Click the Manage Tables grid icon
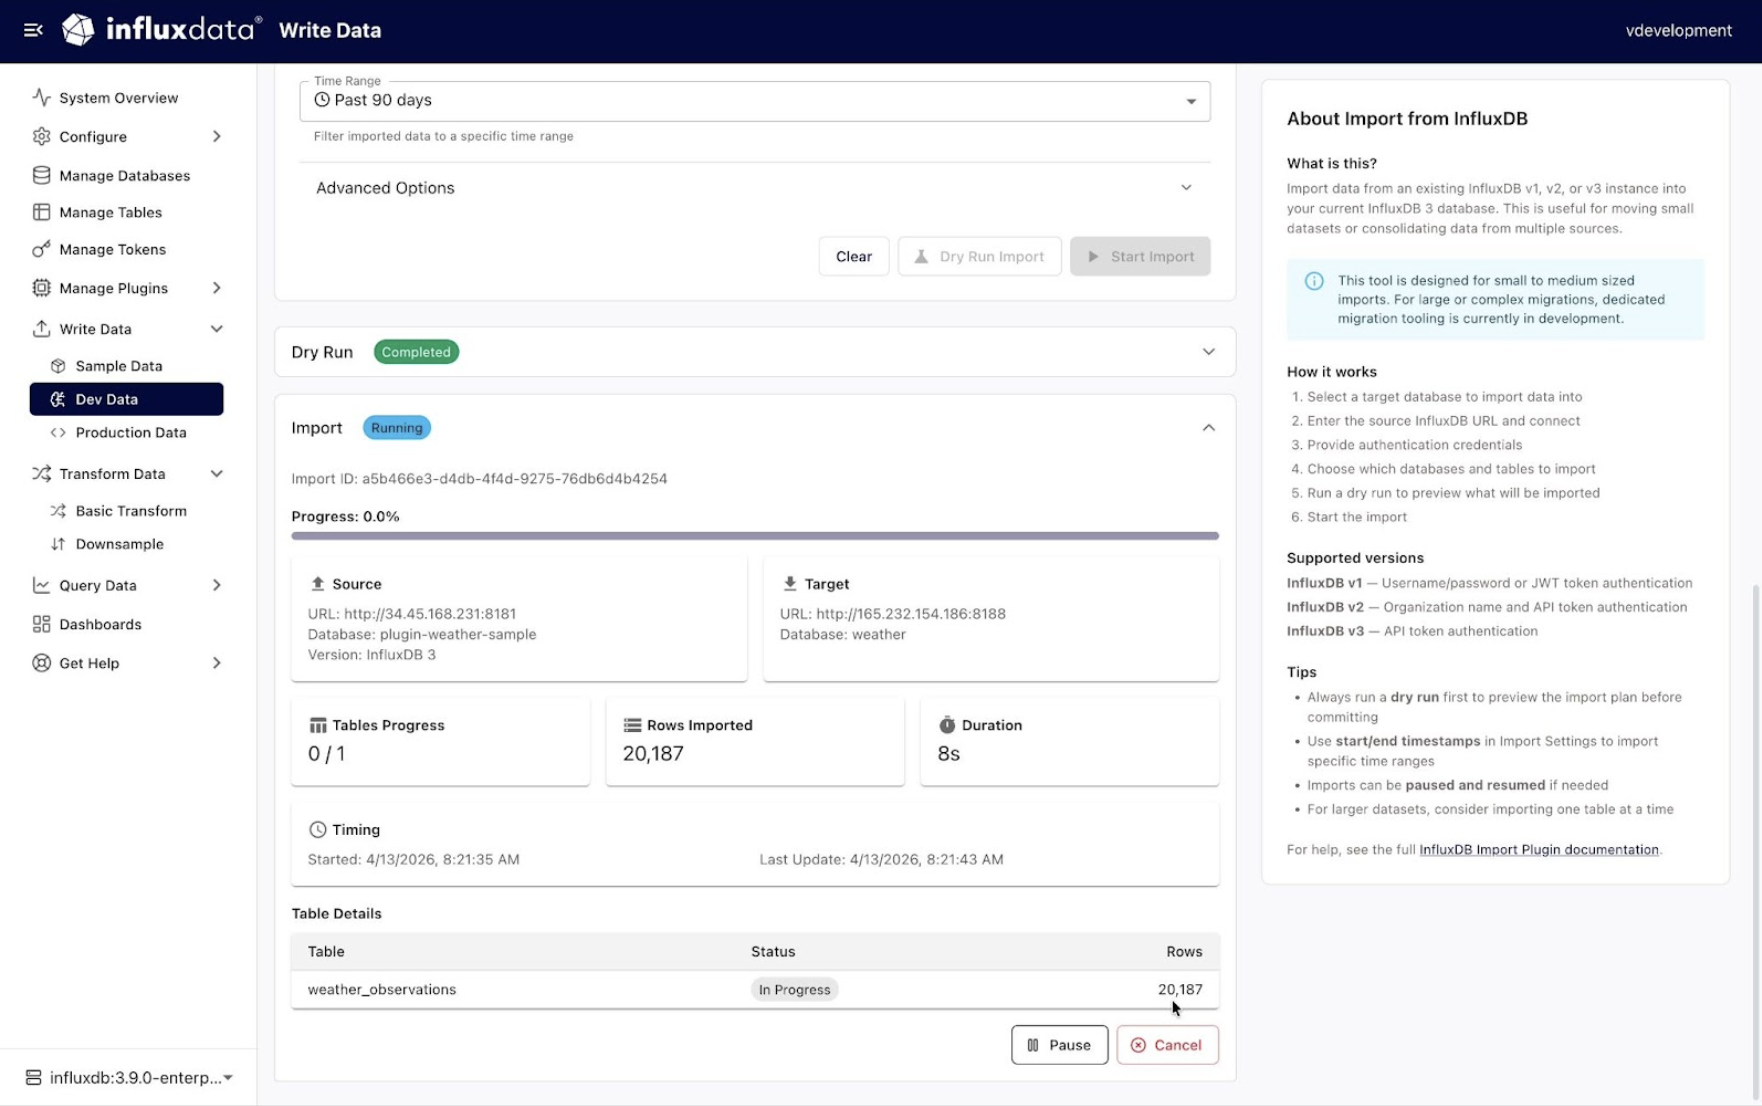1762x1106 pixels. 41,212
